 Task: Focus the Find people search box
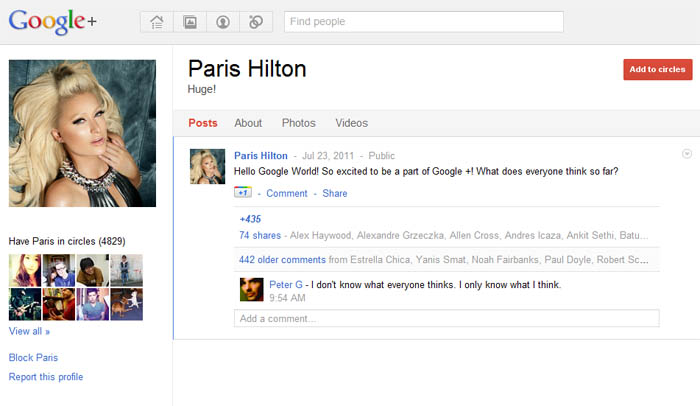coord(424,22)
